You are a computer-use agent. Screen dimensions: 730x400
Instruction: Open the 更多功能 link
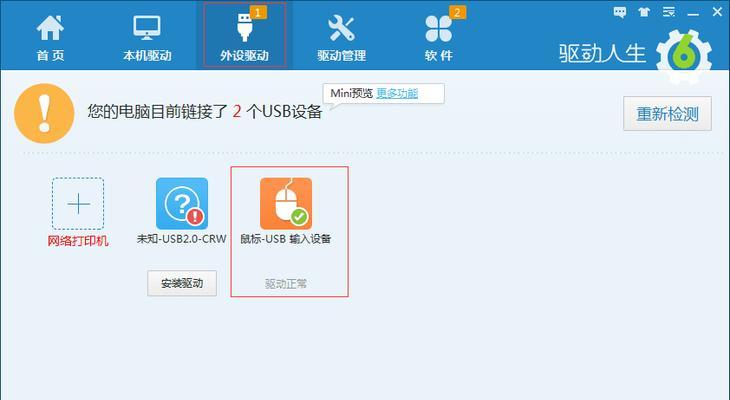(397, 93)
